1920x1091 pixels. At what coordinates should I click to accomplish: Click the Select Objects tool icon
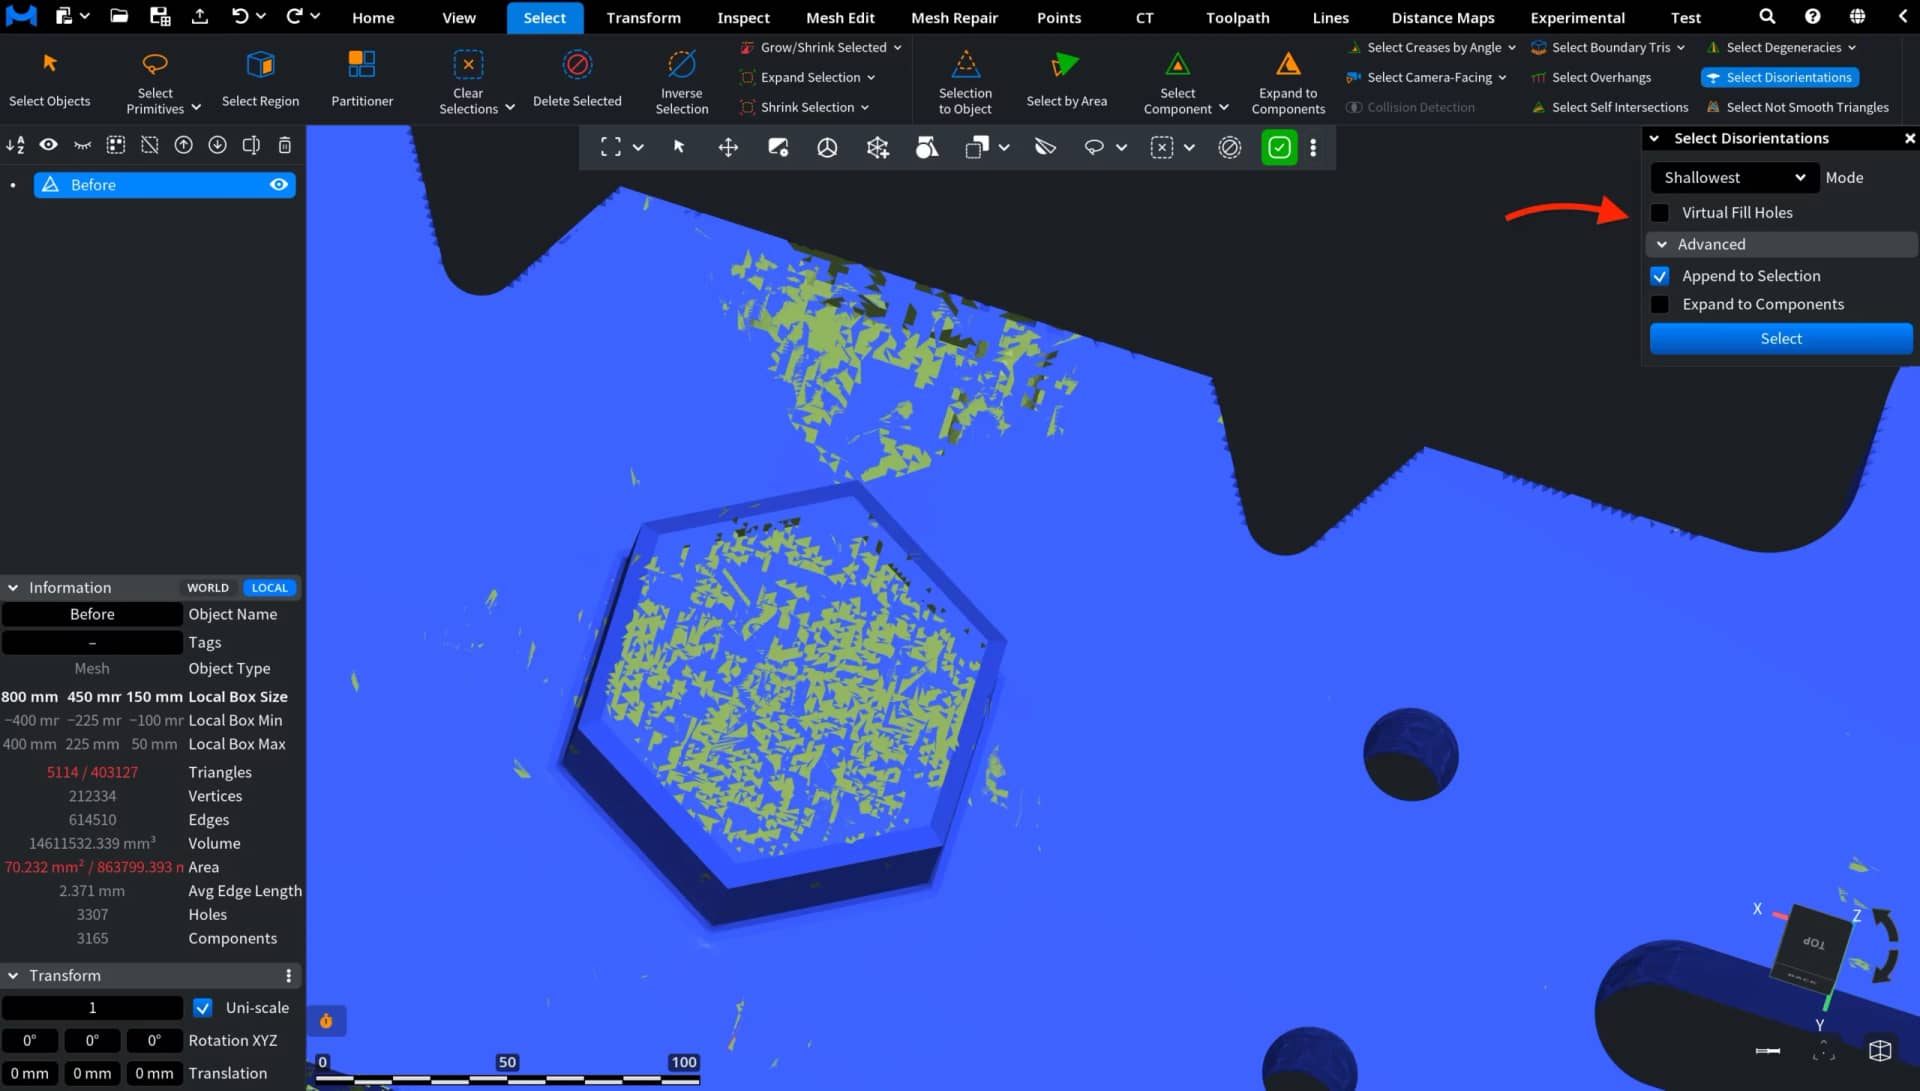click(x=49, y=64)
